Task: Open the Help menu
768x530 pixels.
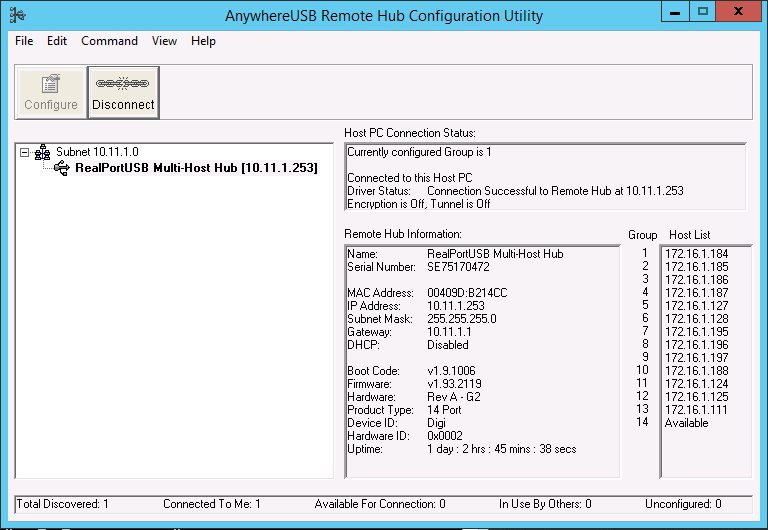Action: click(x=203, y=41)
